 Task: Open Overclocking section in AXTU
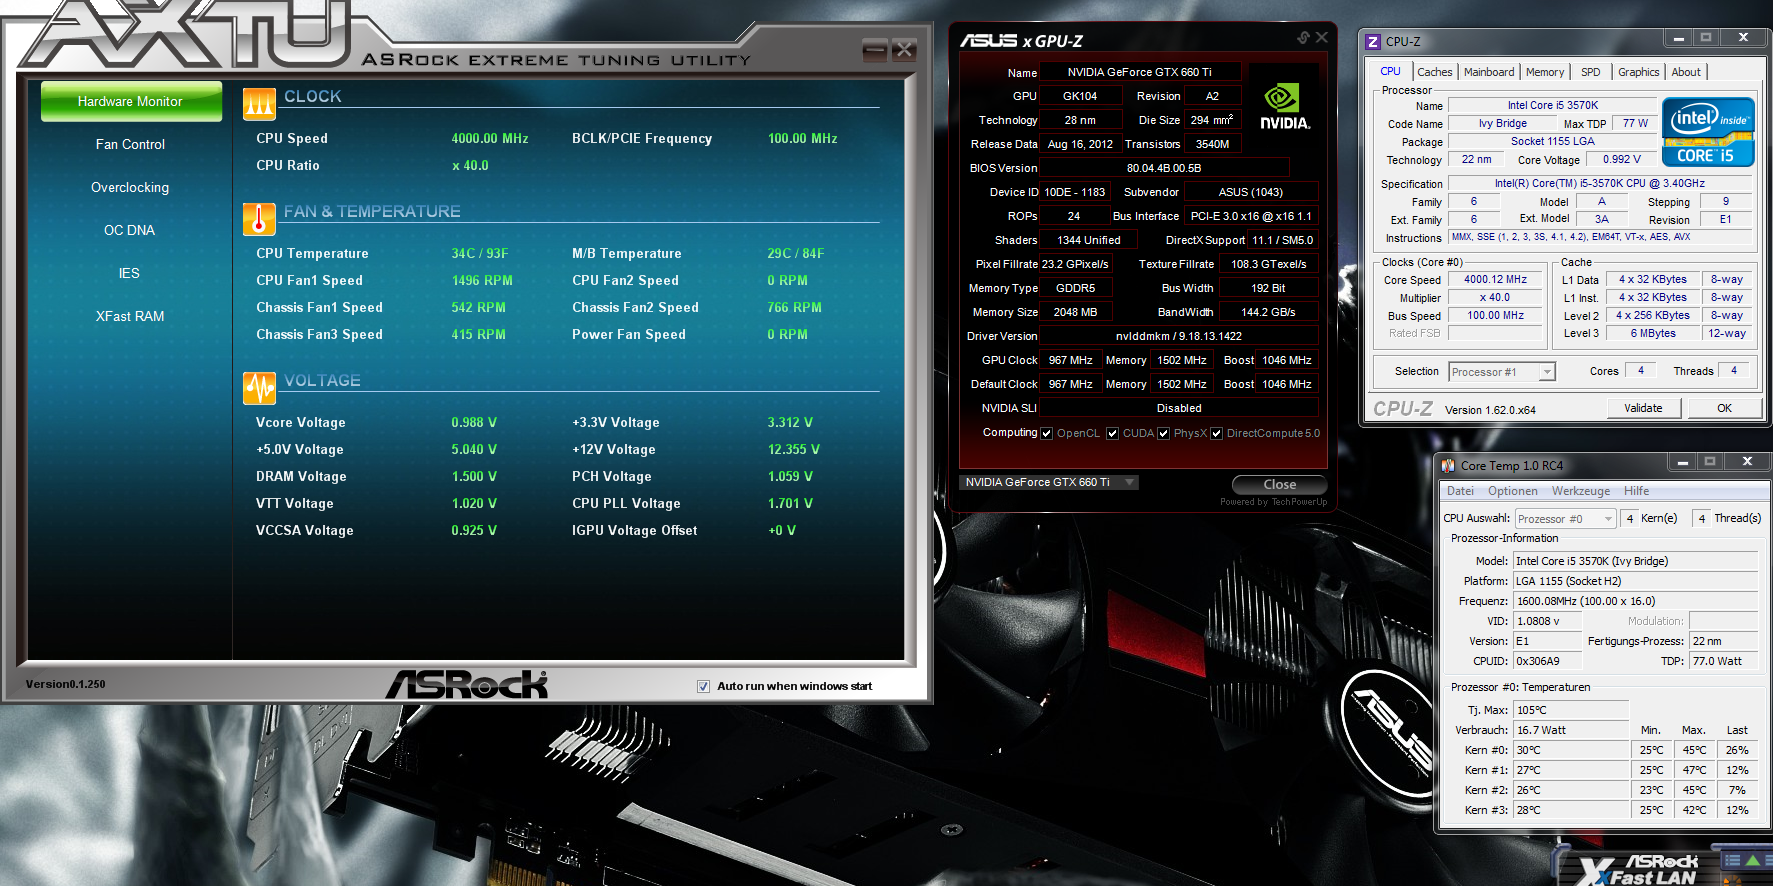tap(130, 188)
